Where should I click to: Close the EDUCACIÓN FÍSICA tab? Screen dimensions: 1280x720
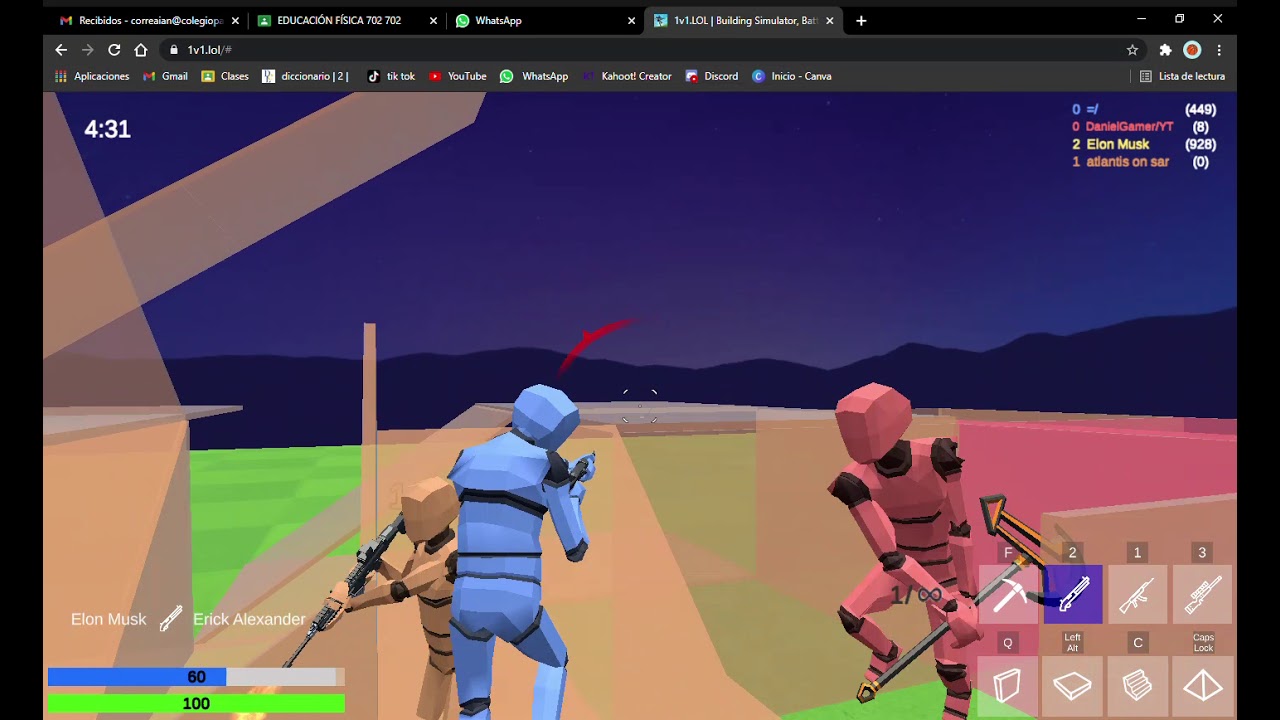433,20
